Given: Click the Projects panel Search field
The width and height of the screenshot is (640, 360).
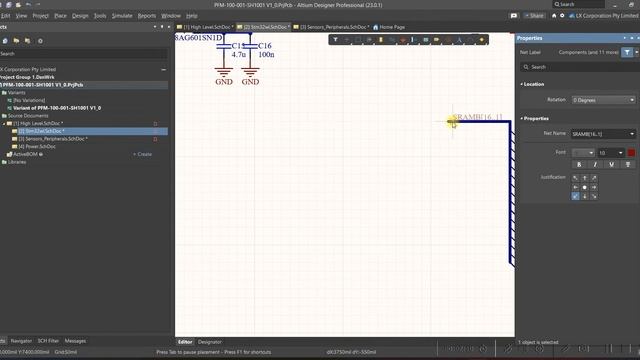Looking at the screenshot, I should coord(83,53).
